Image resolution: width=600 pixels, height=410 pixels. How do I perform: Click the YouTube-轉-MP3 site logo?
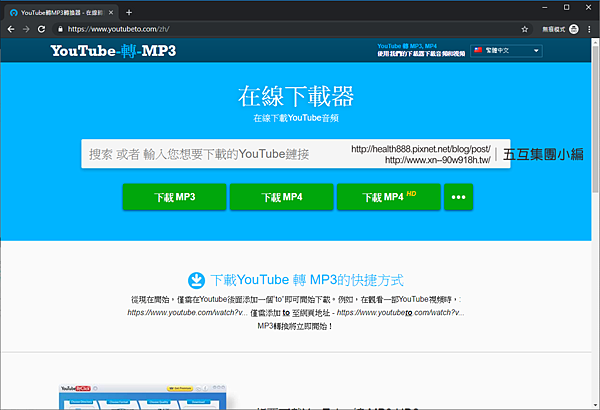[113, 51]
